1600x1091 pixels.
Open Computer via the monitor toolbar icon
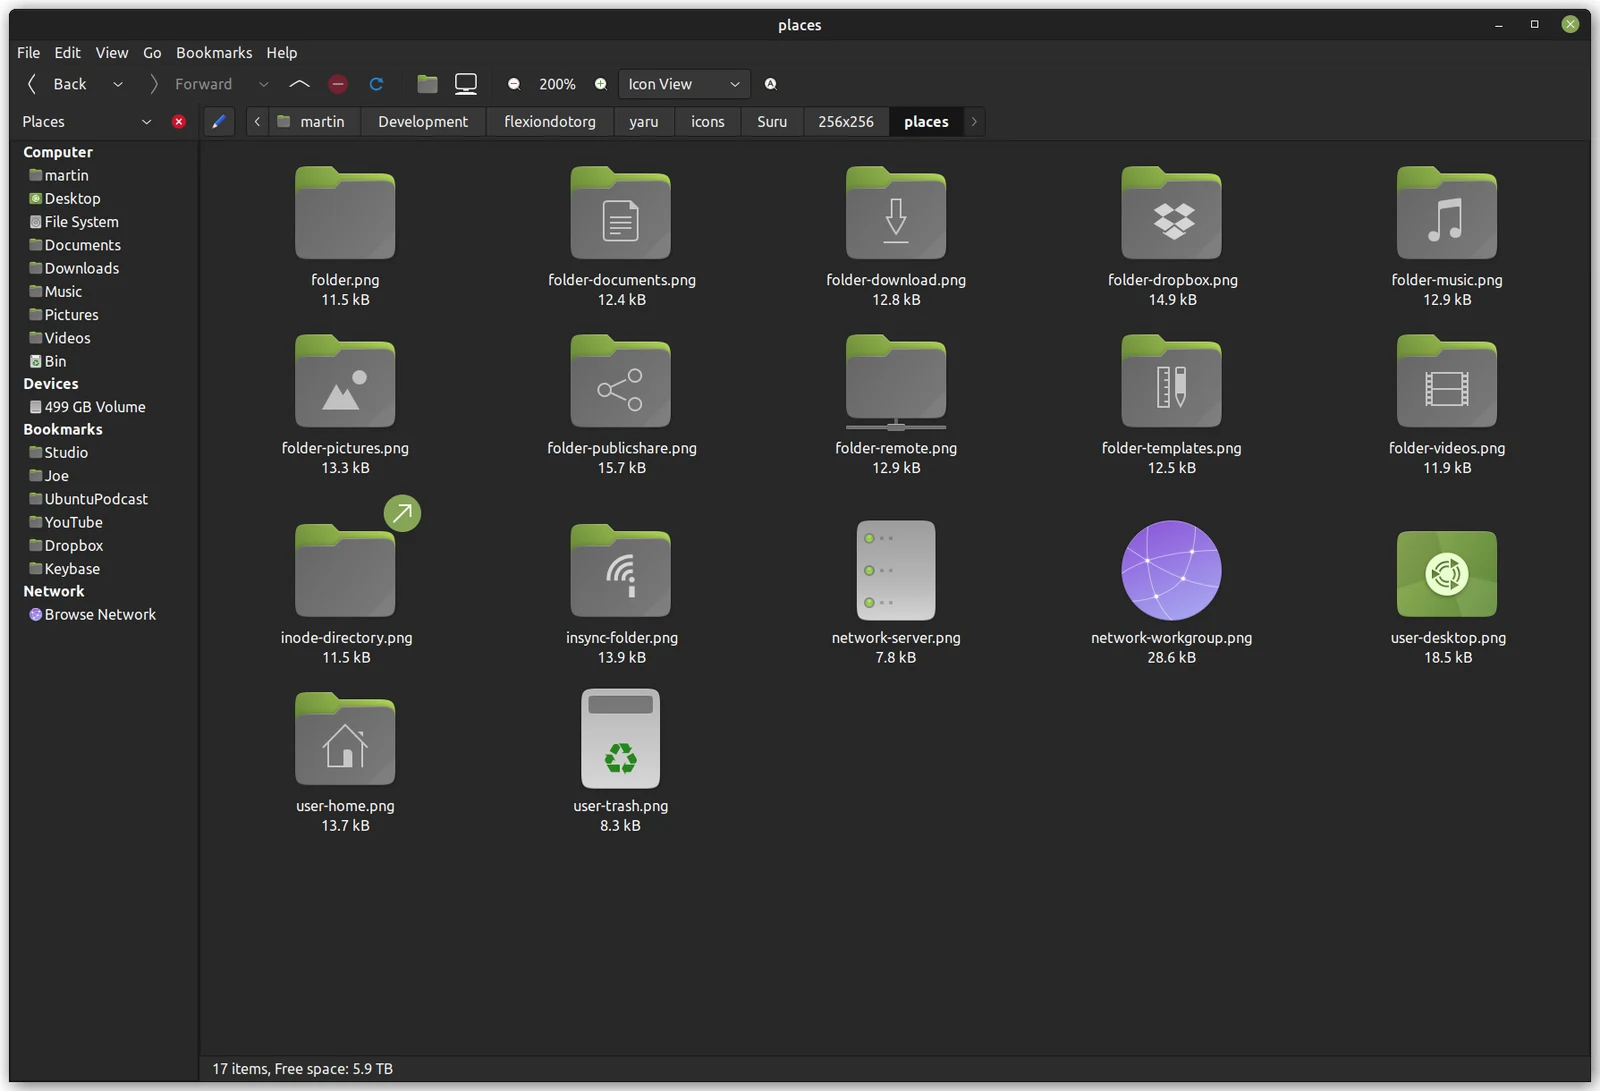[466, 84]
